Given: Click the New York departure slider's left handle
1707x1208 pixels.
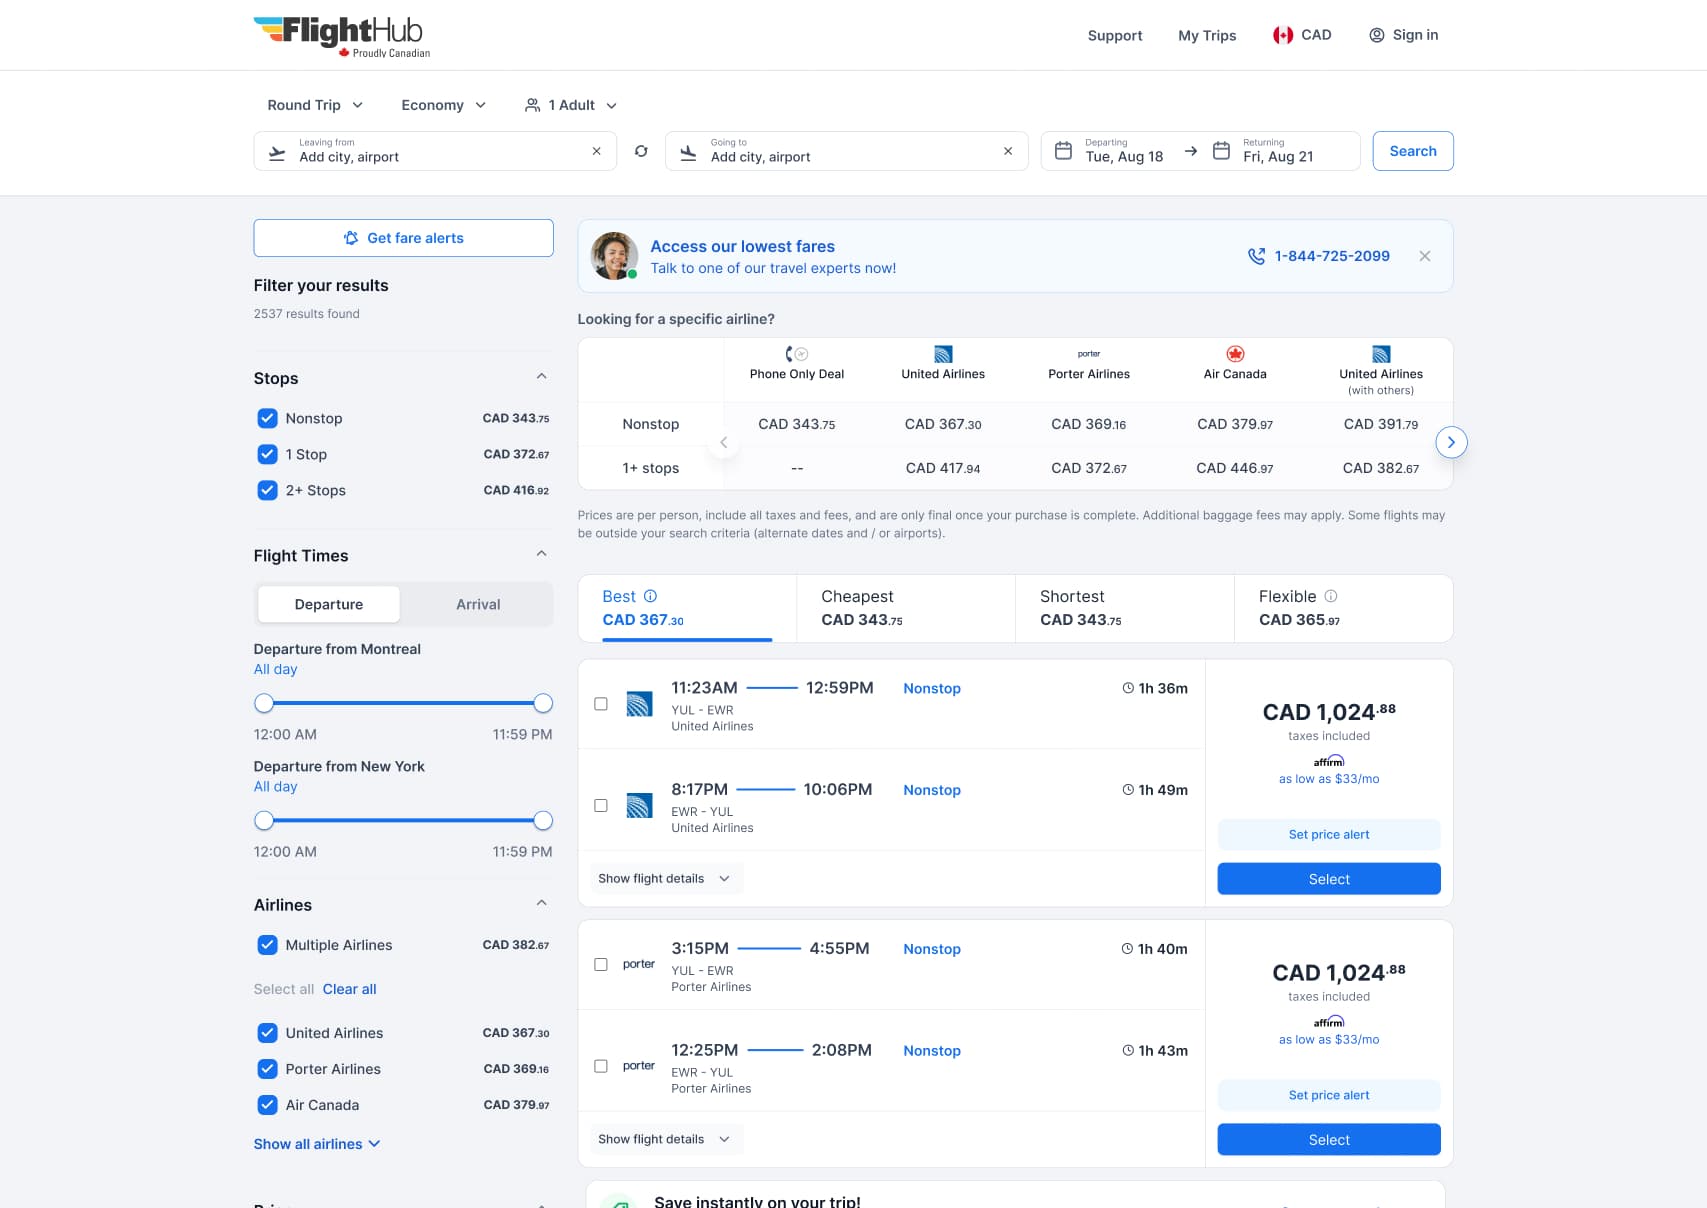Looking at the screenshot, I should click(264, 820).
